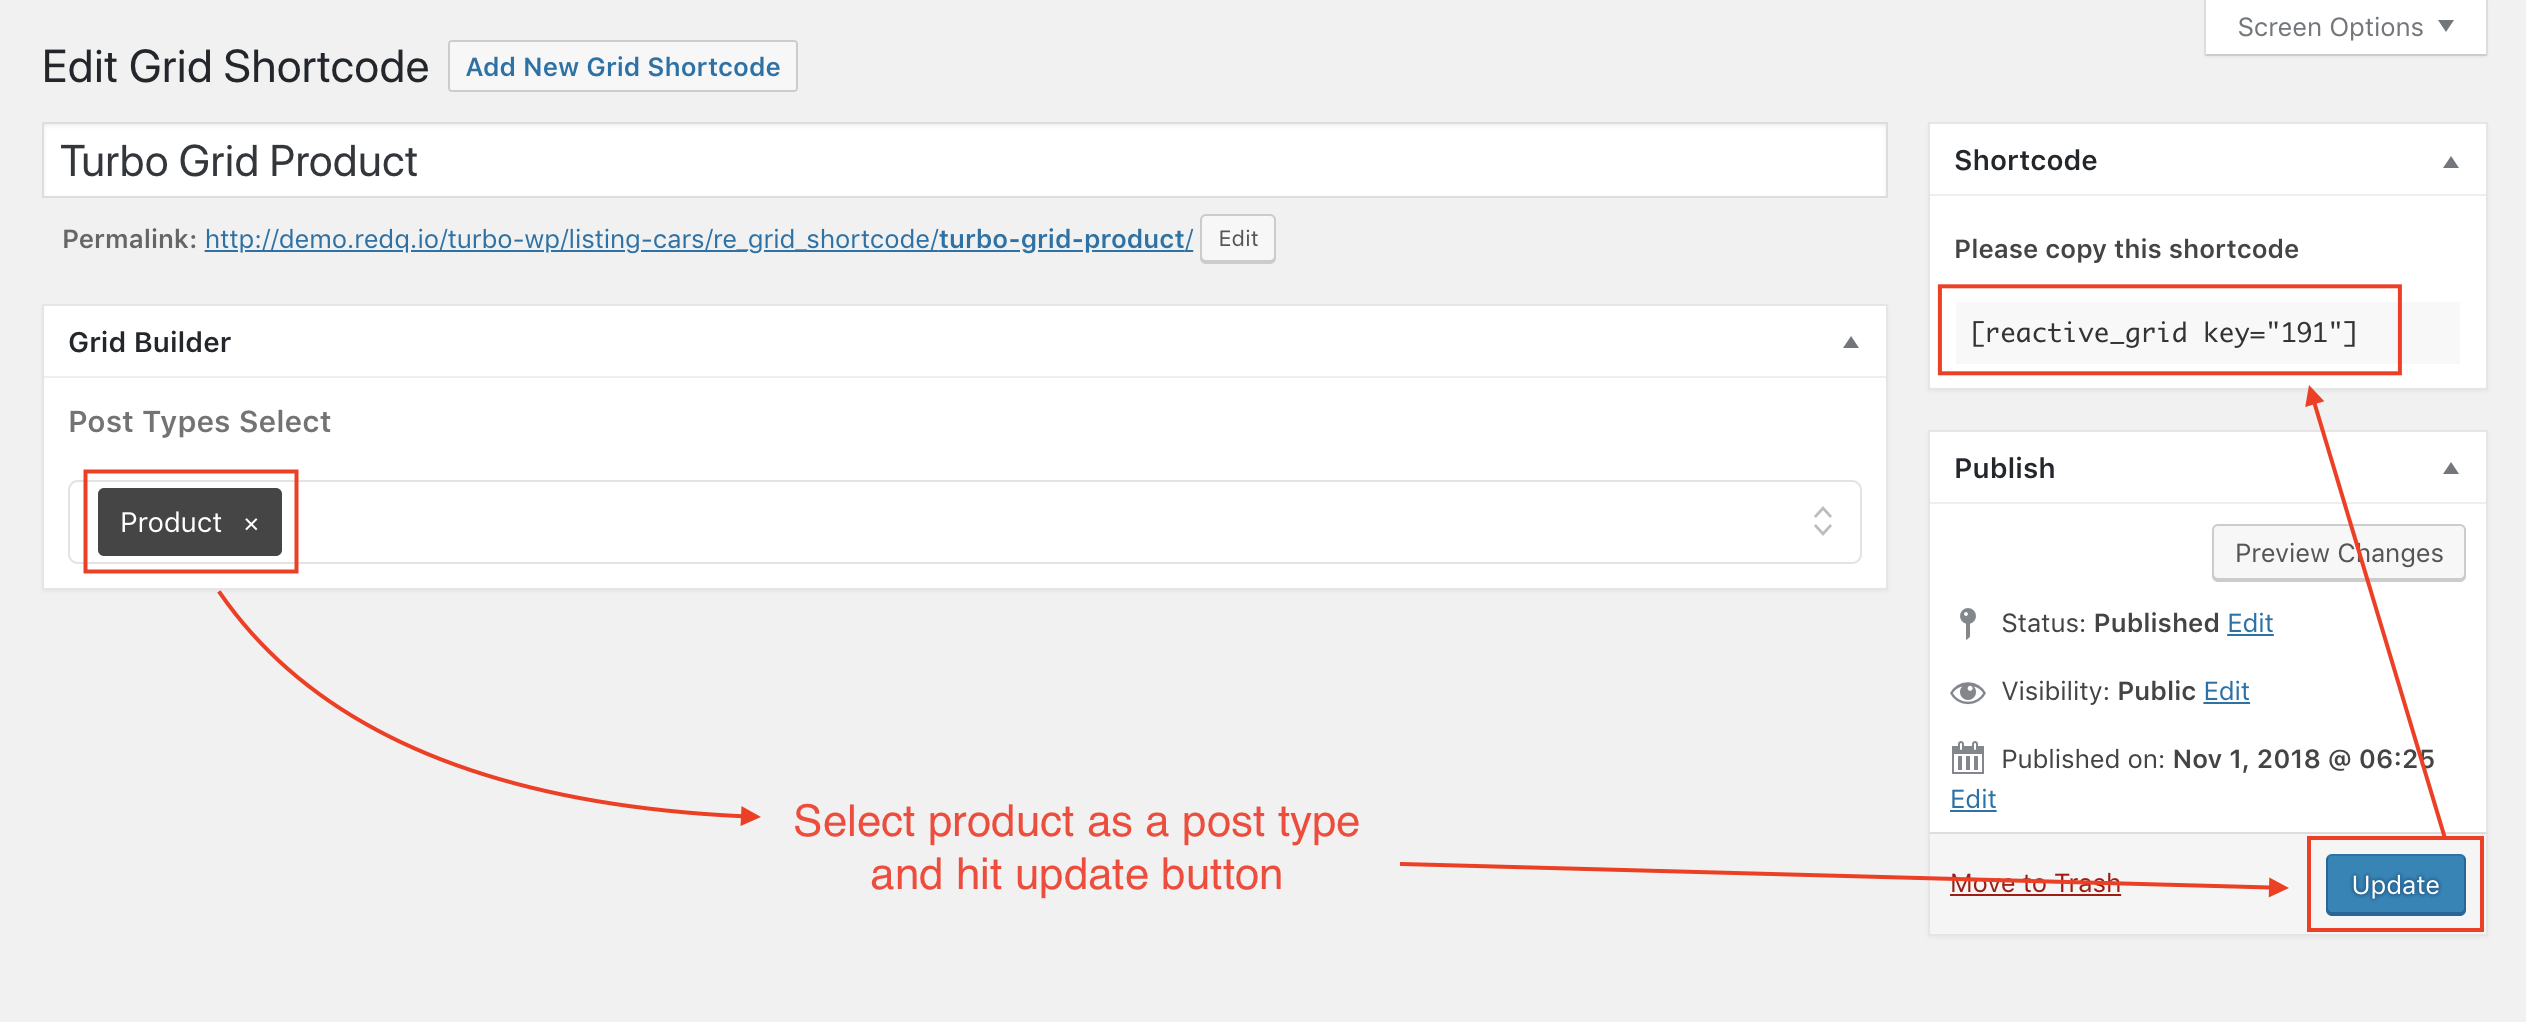Click Preview Changes button

point(2338,553)
